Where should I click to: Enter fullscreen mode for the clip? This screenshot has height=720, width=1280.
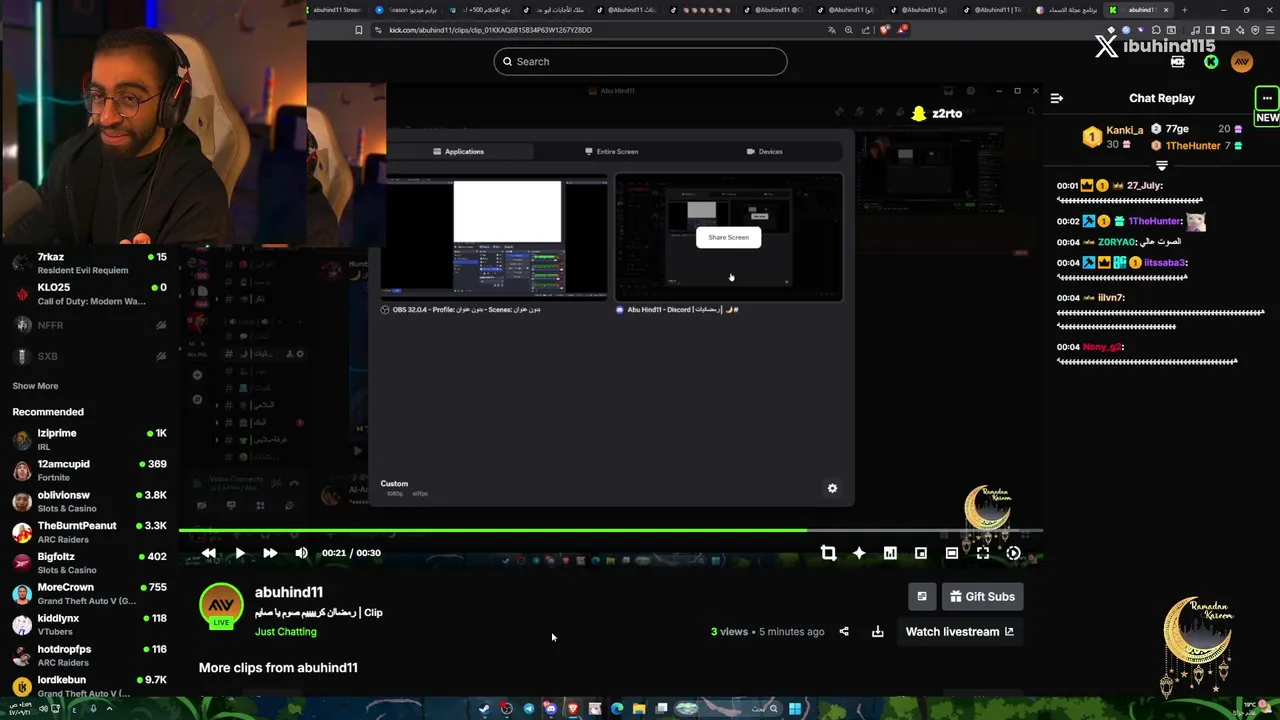pyautogui.click(x=983, y=553)
